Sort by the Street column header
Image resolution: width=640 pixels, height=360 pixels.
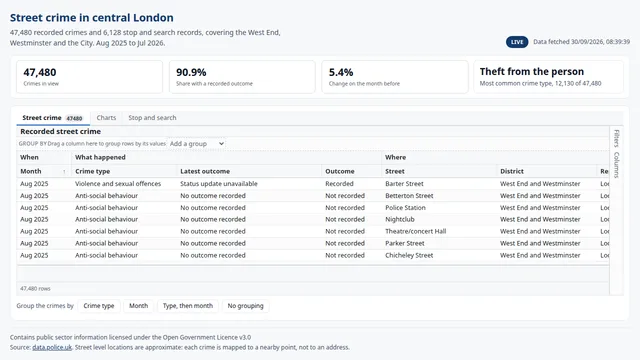[x=439, y=171]
